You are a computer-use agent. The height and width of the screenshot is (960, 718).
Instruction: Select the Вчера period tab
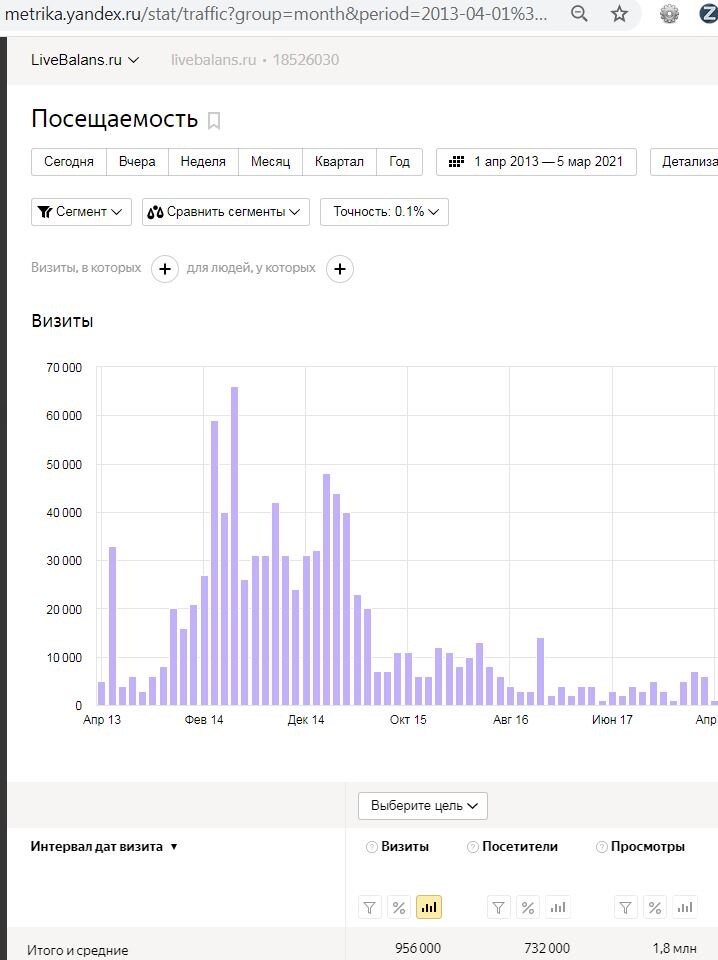coord(137,162)
